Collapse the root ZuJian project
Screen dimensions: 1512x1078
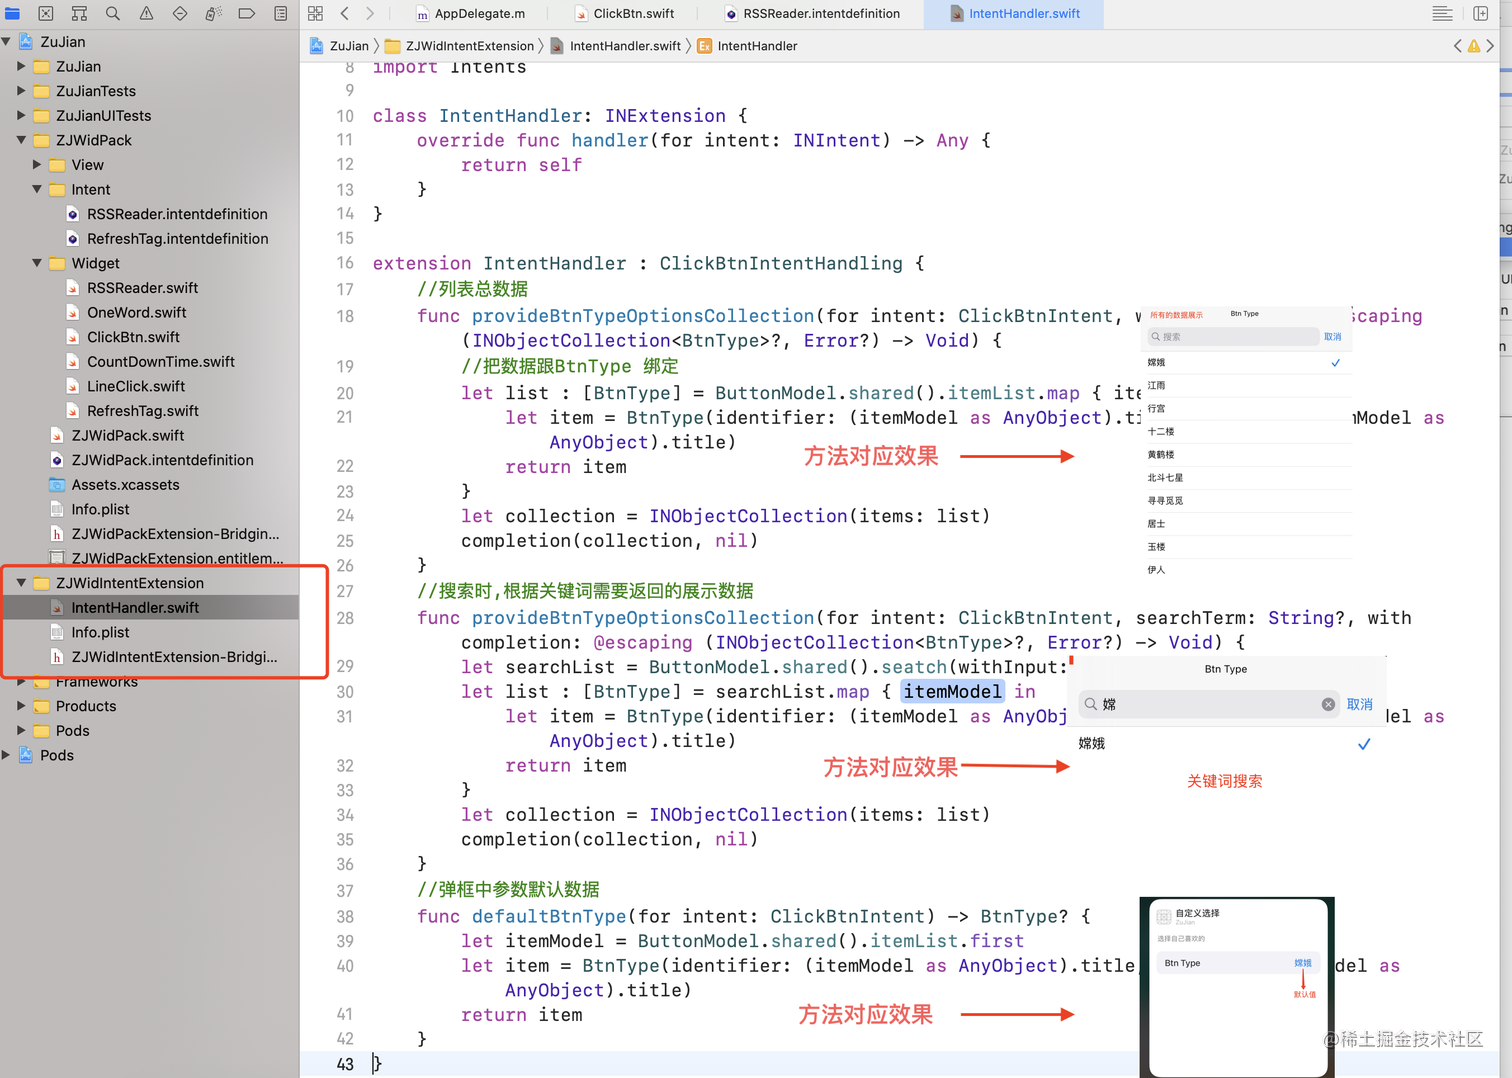(6, 42)
